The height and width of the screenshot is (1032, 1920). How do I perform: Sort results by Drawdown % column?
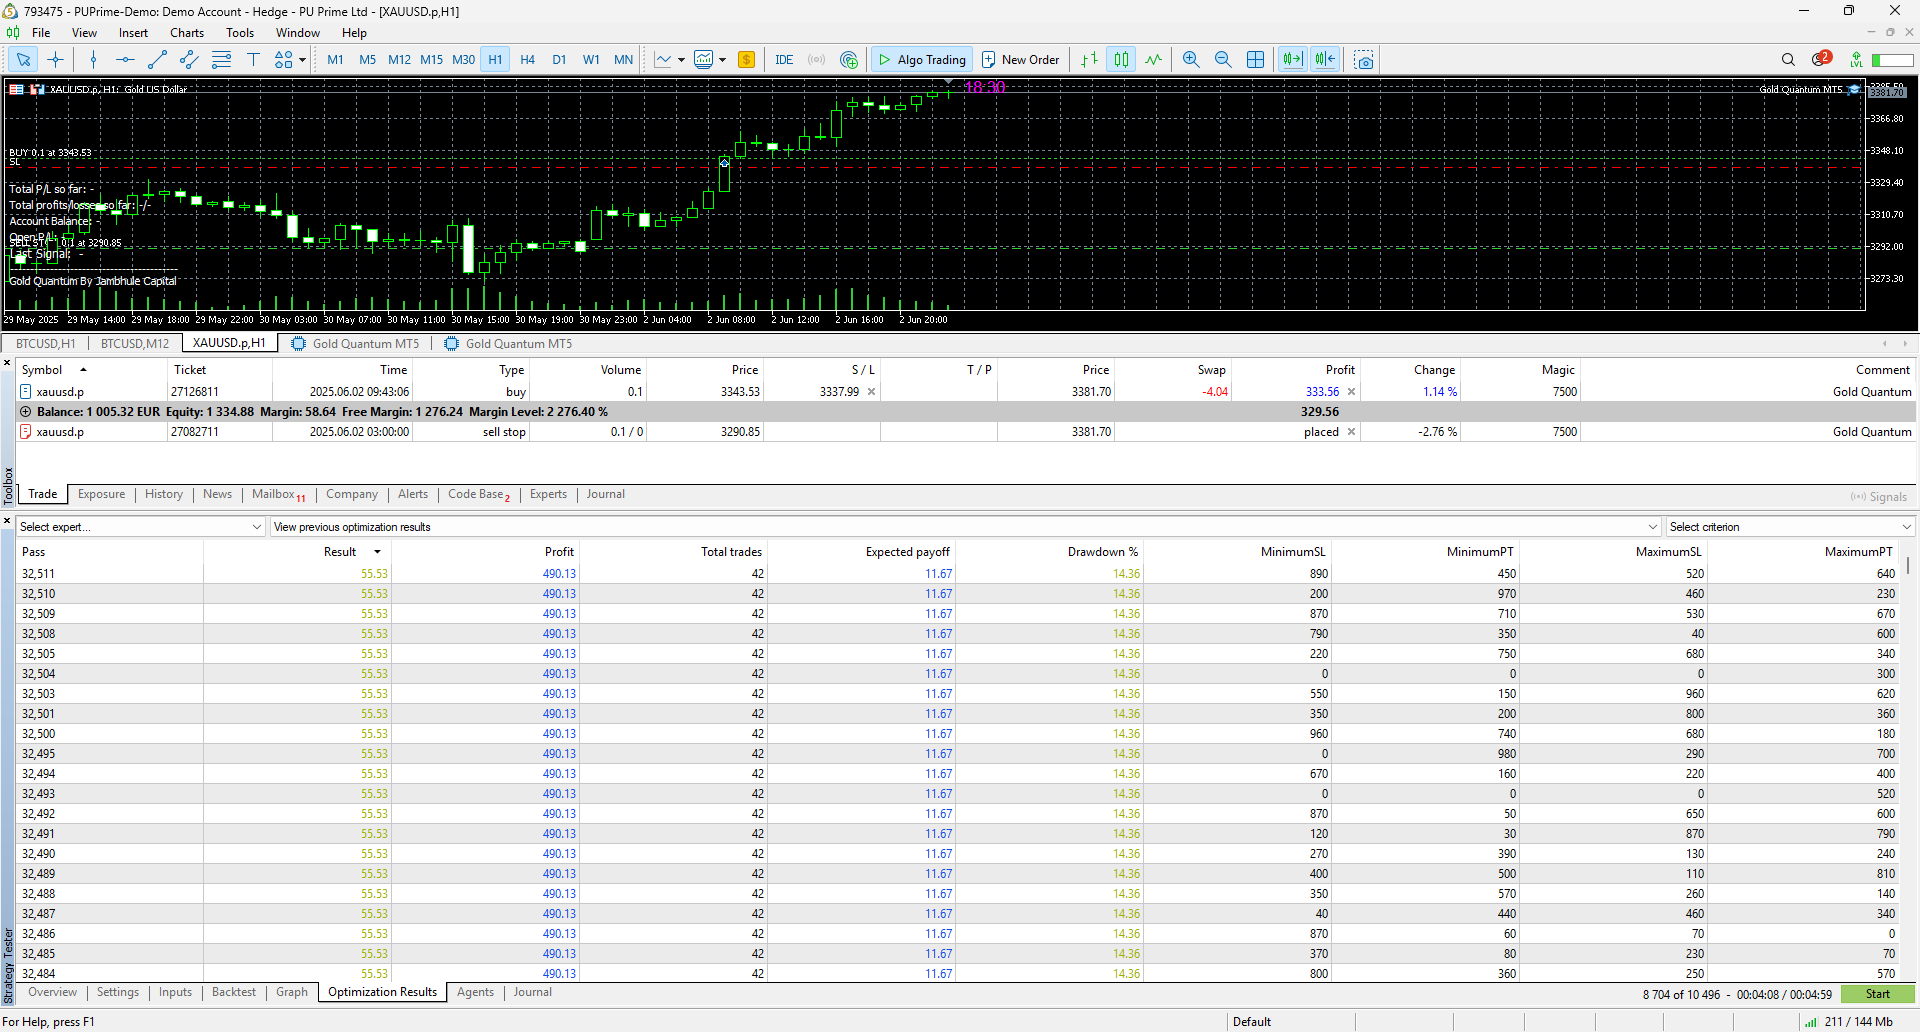(1102, 552)
